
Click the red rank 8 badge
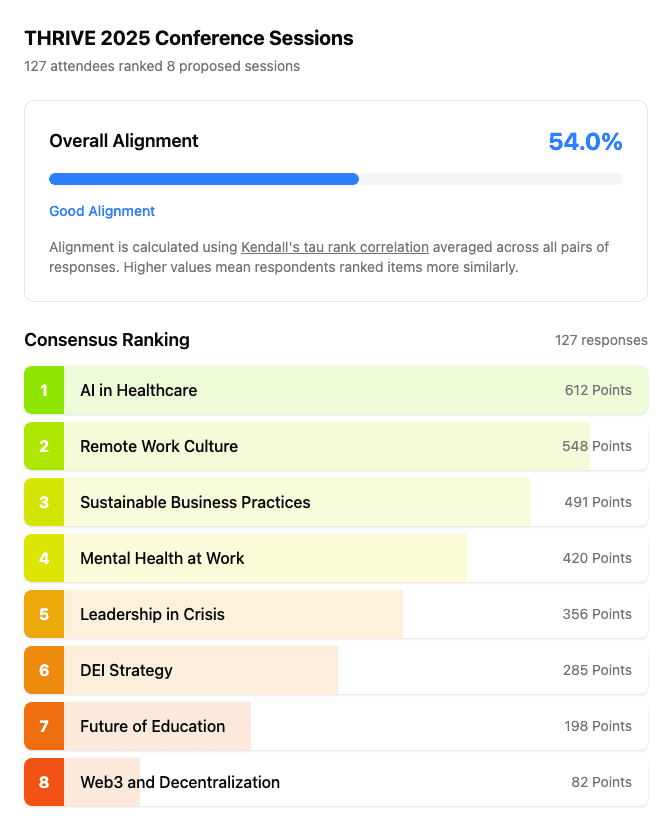click(x=42, y=782)
